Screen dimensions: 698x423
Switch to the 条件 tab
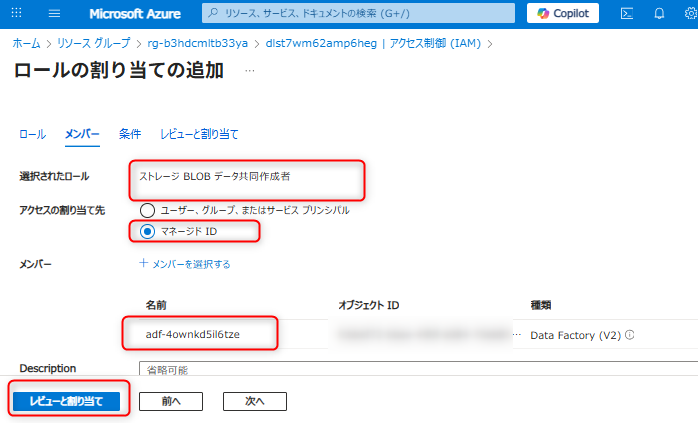click(x=130, y=134)
